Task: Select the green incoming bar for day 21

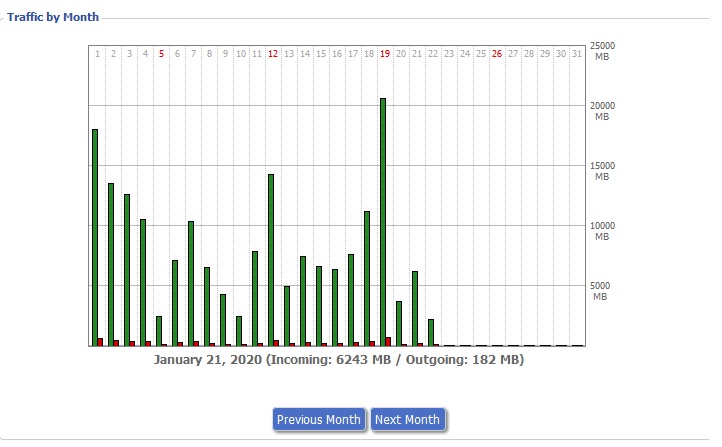Action: 415,308
